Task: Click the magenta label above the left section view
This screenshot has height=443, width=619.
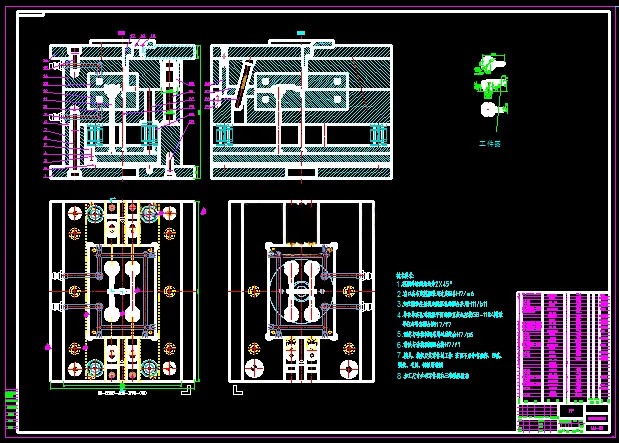Action: [121, 33]
